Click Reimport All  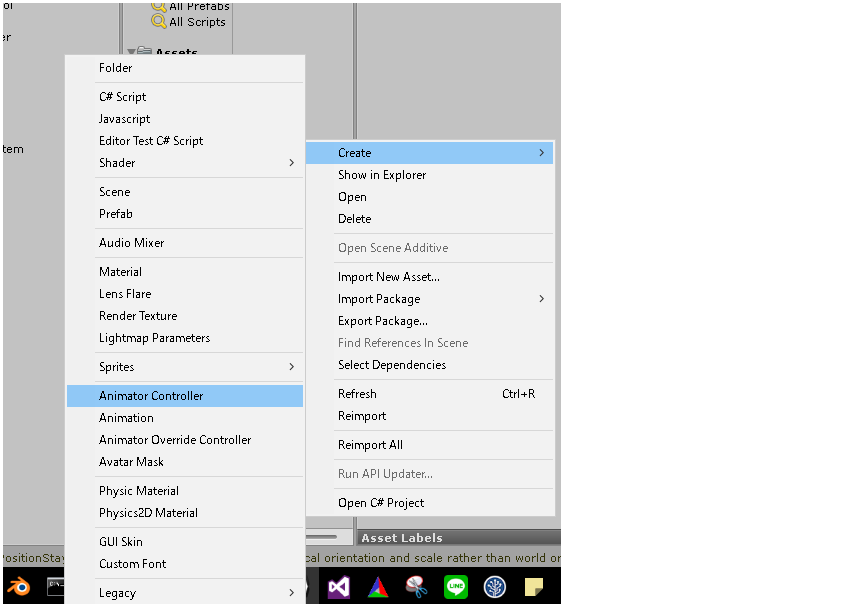(429, 445)
